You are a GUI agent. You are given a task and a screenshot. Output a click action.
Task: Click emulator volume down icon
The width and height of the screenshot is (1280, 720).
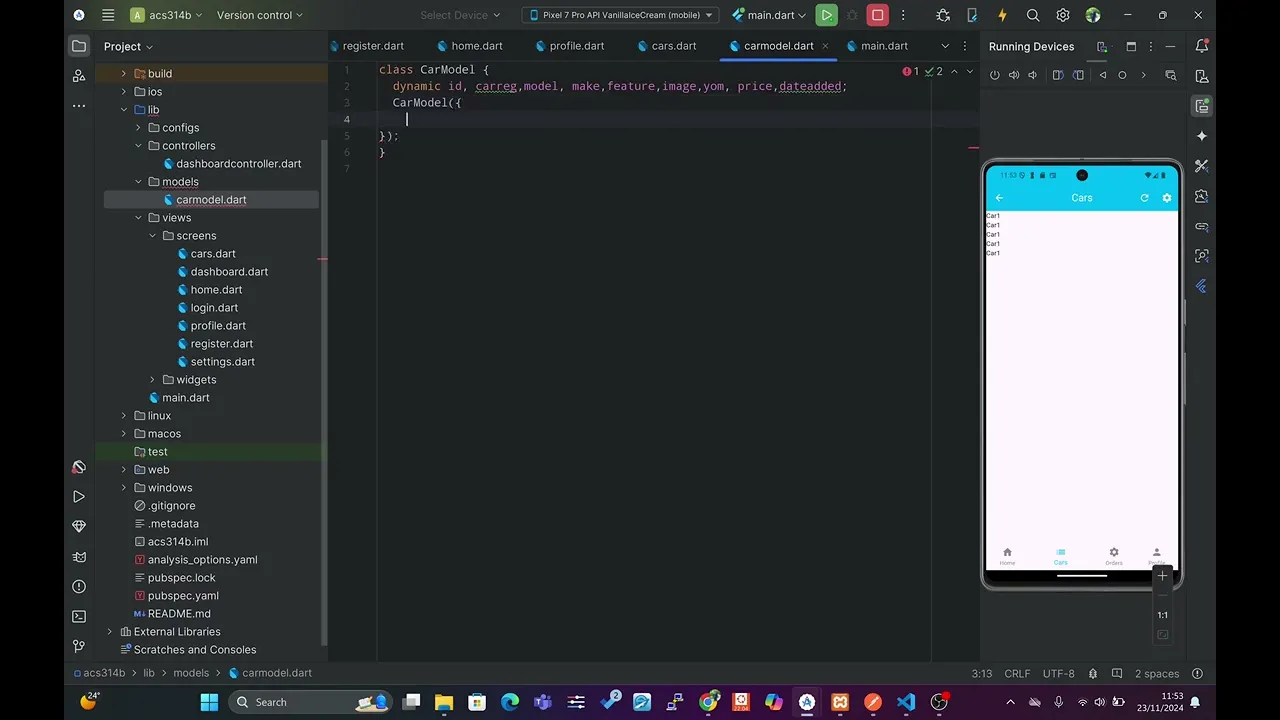[x=1033, y=75]
